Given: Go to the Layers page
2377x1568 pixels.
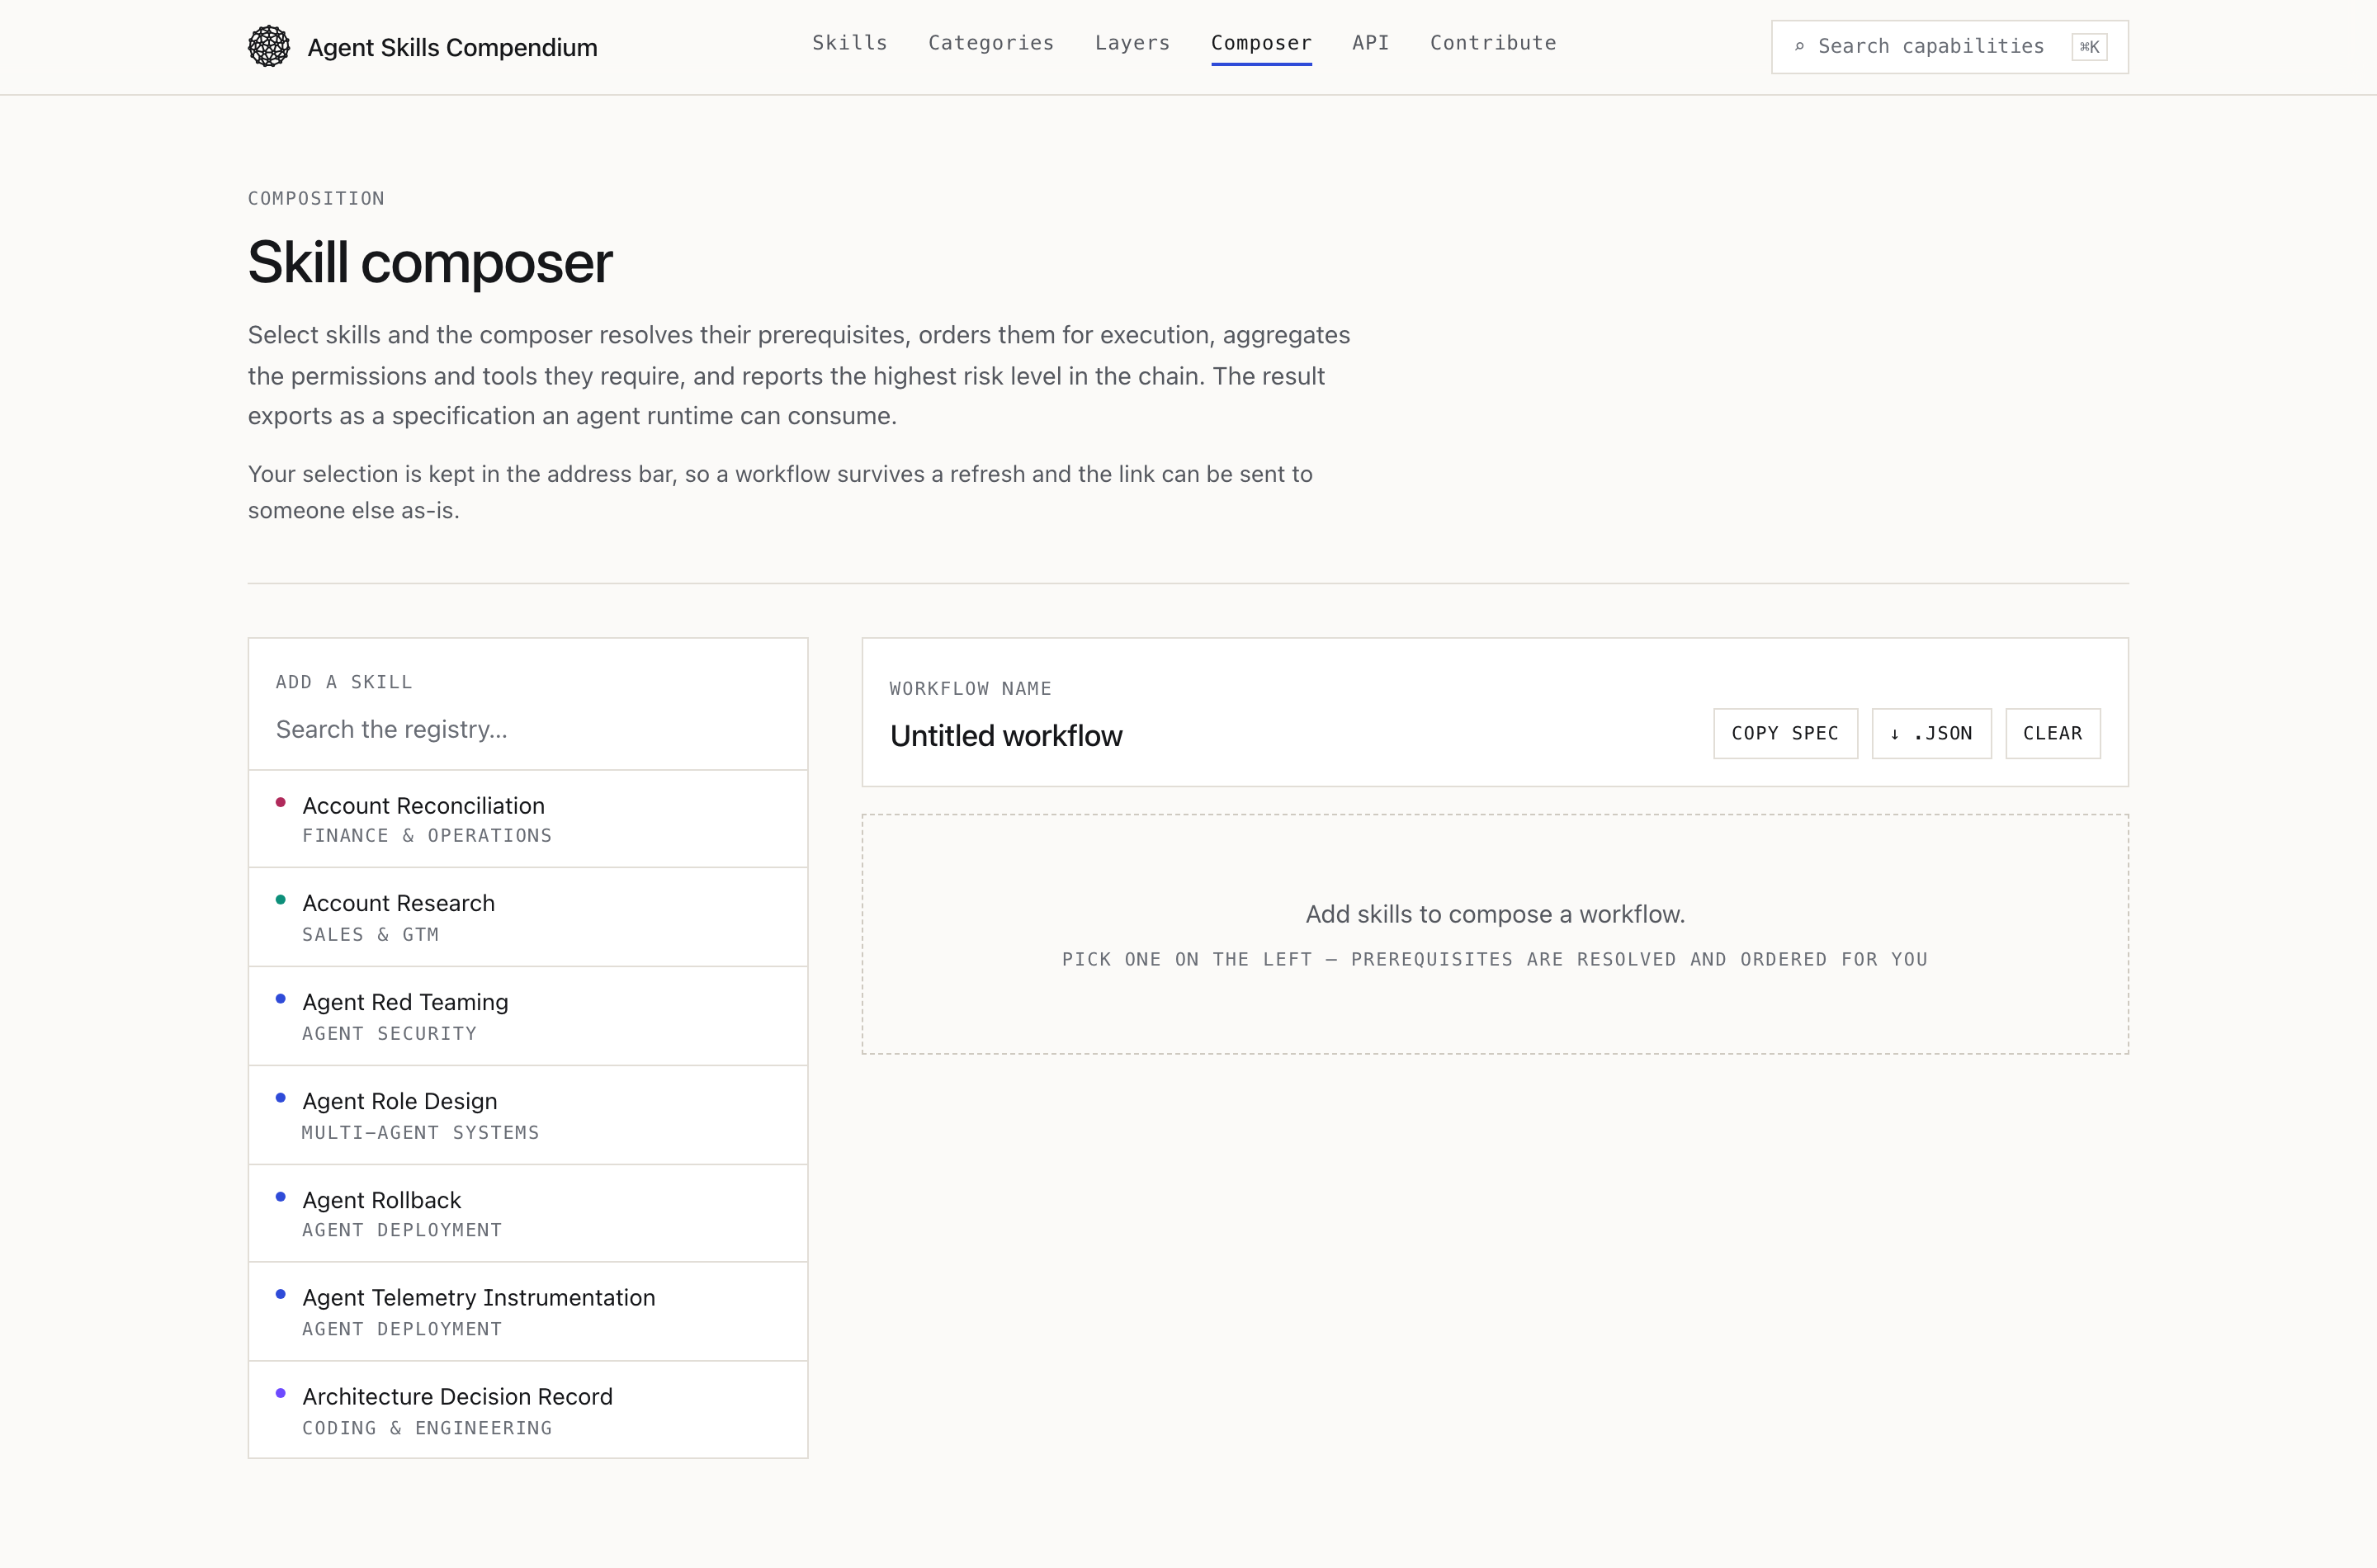Looking at the screenshot, I should click(x=1132, y=43).
